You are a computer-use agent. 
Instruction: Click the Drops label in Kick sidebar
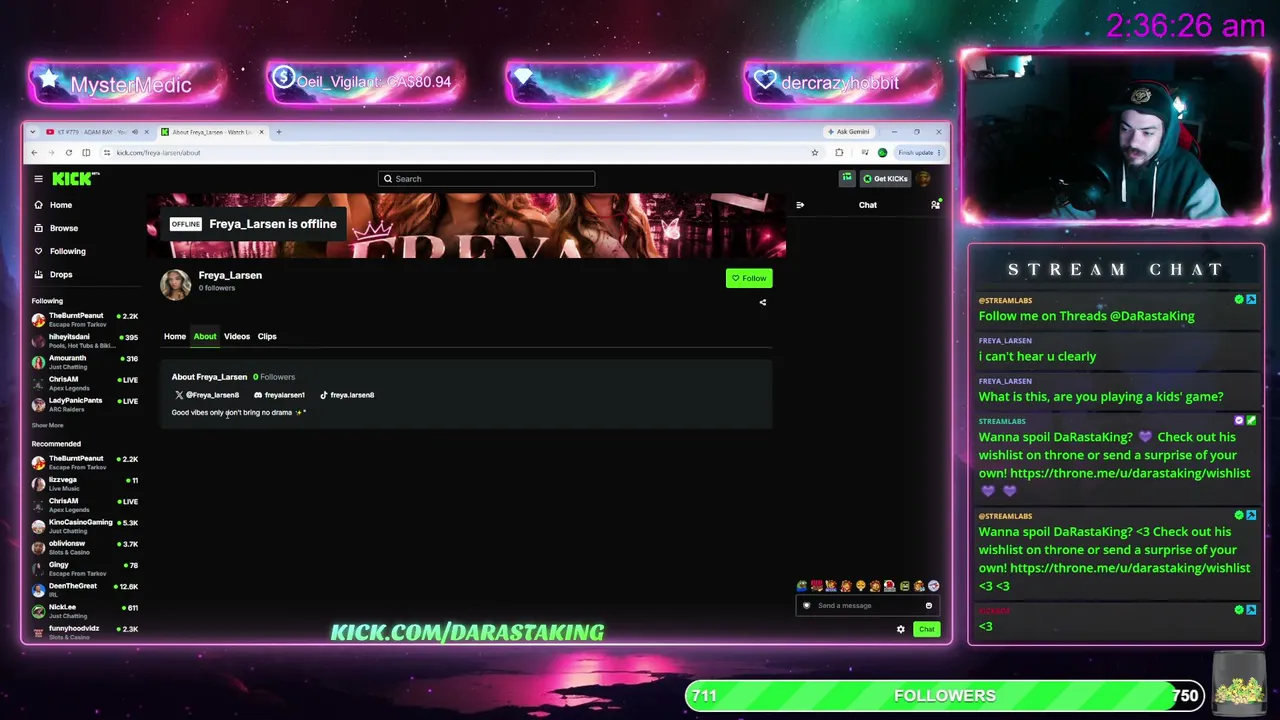pos(61,274)
